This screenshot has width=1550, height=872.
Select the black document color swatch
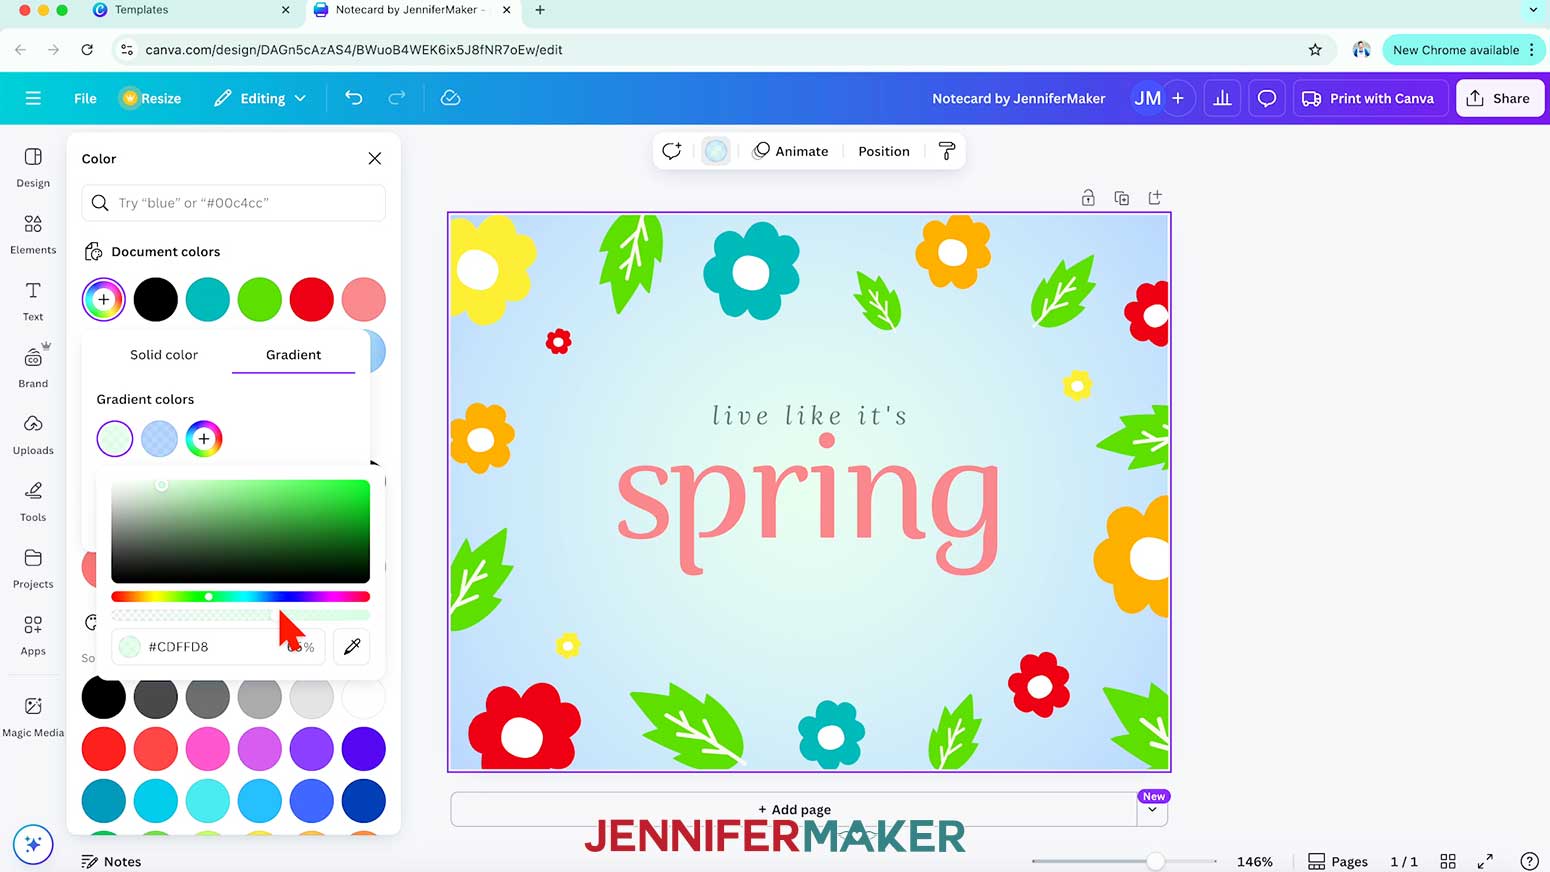coord(155,299)
